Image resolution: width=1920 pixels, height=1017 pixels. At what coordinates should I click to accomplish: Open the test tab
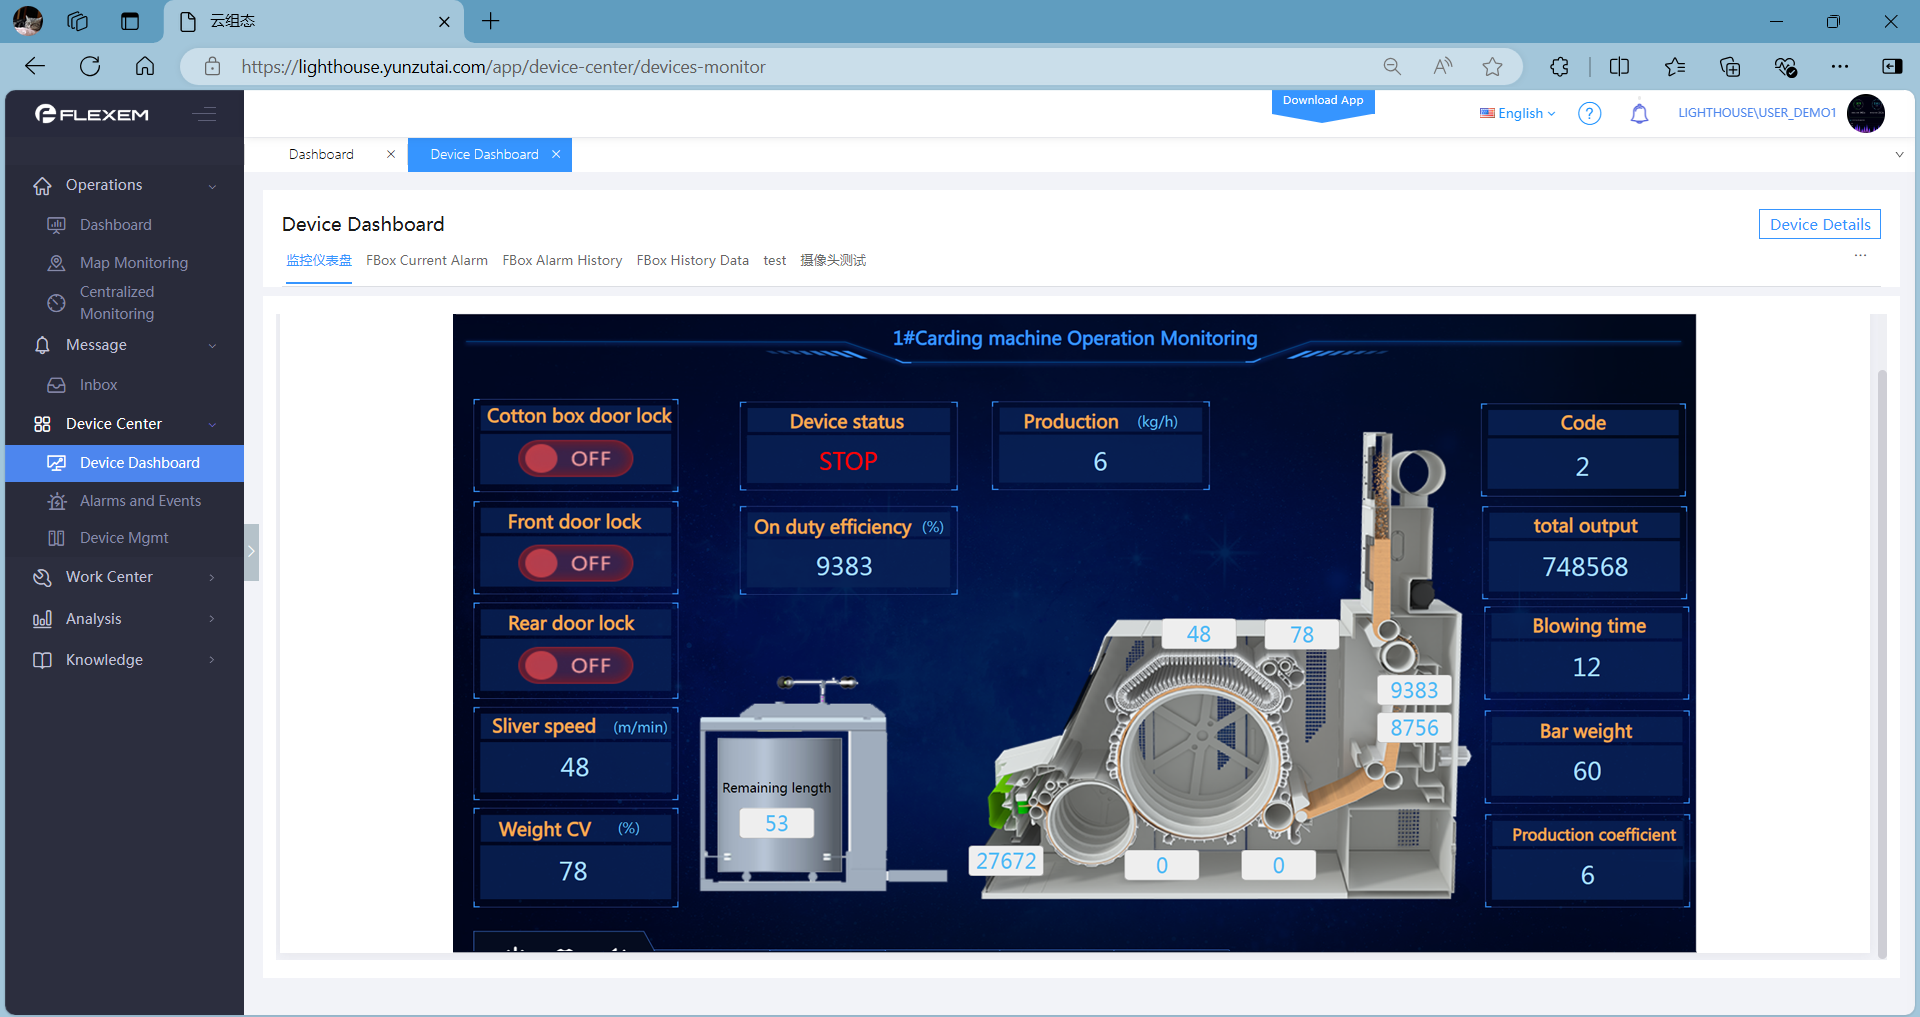pos(775,260)
